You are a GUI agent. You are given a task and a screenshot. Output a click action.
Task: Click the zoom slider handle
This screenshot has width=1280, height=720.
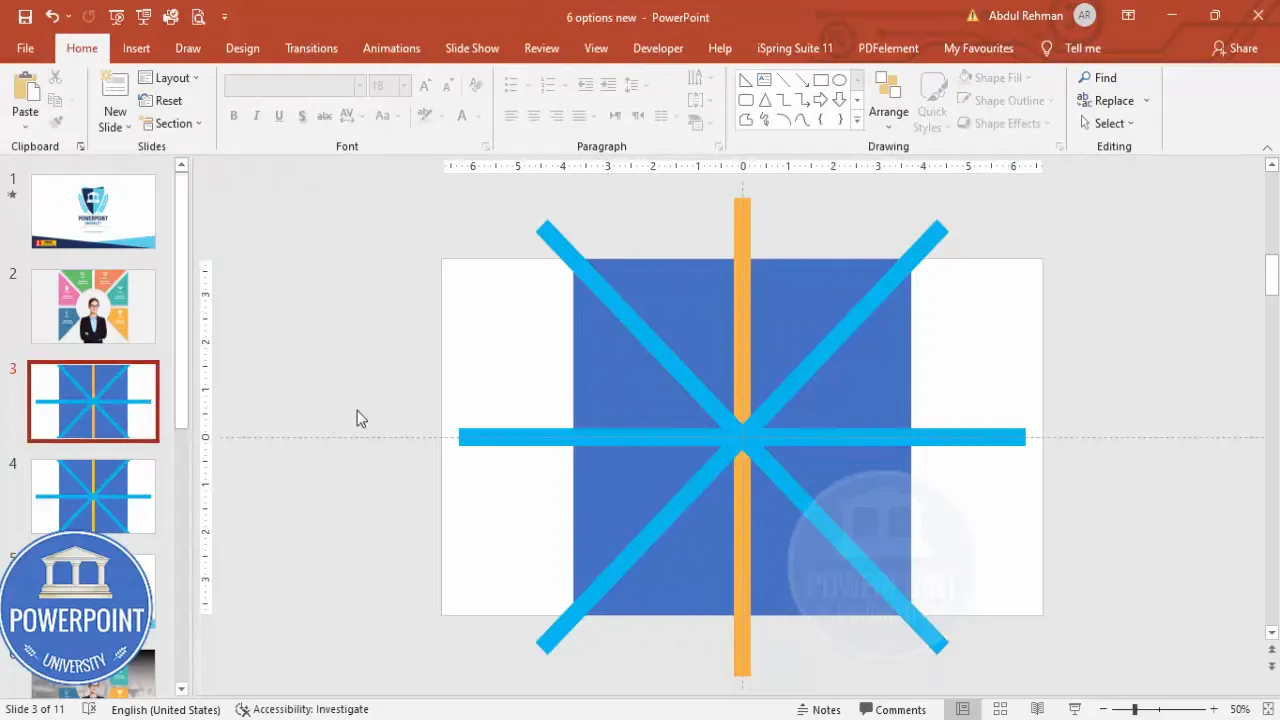(1134, 709)
